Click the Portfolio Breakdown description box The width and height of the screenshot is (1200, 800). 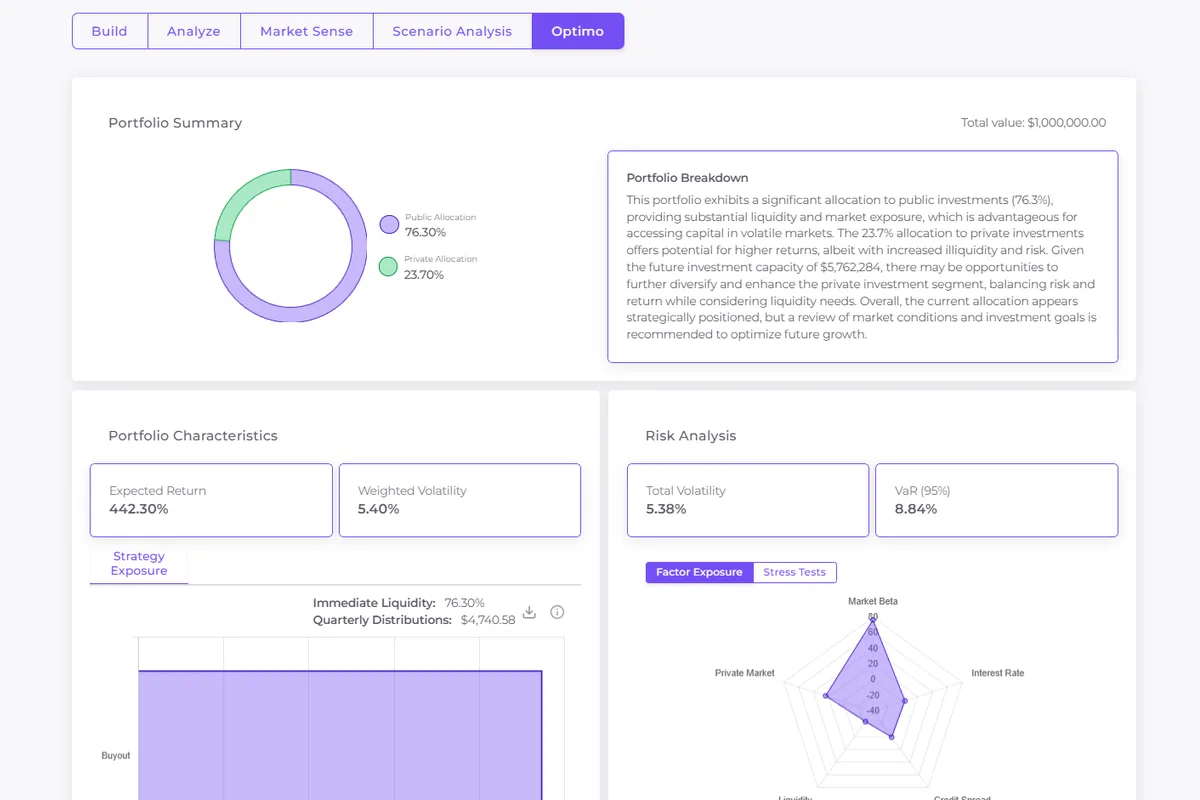[862, 257]
